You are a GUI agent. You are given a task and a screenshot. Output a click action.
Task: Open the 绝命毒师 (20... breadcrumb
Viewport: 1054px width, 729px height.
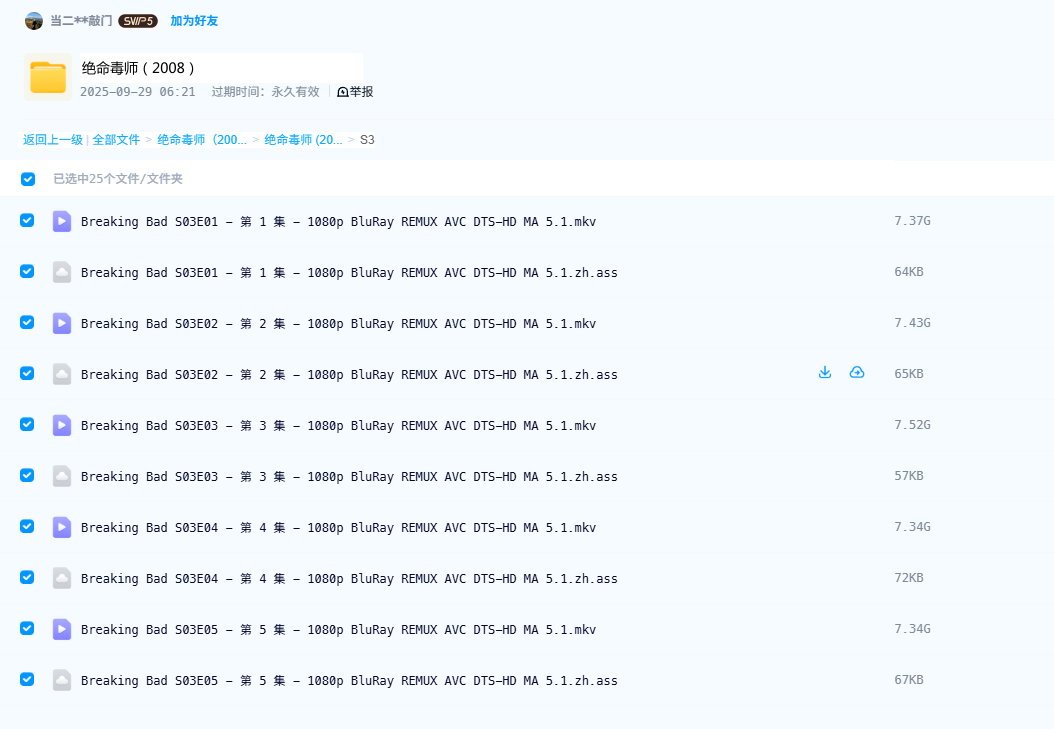303,140
